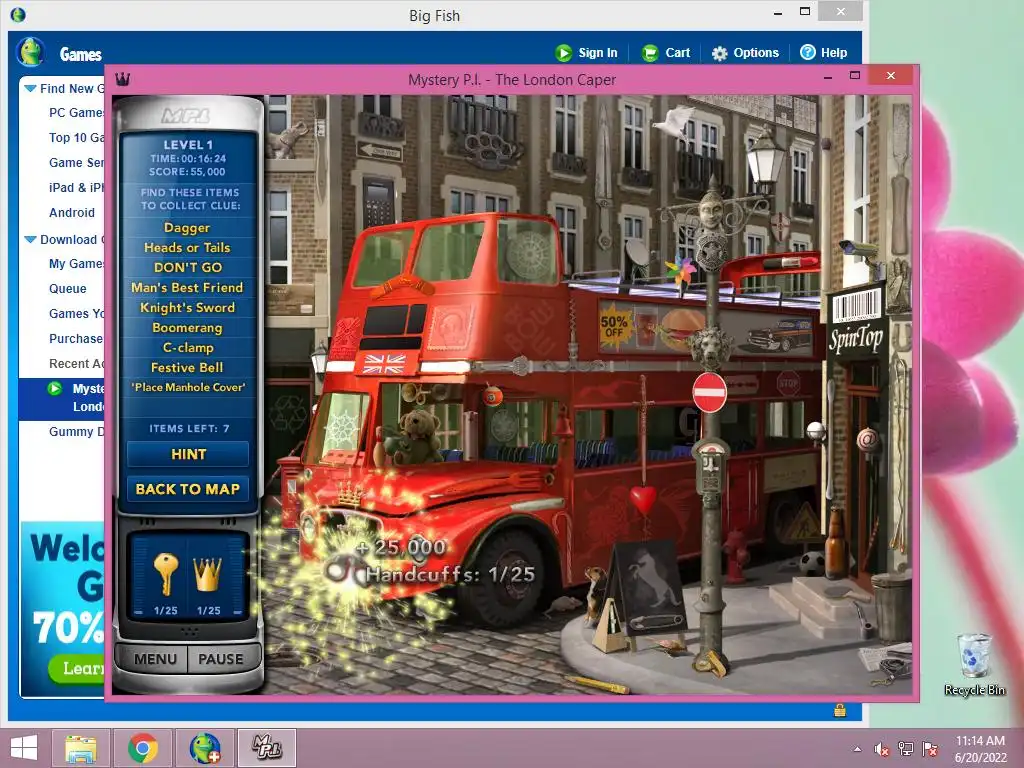Click the crown icon in game title bar
The width and height of the screenshot is (1024, 768).
123,79
